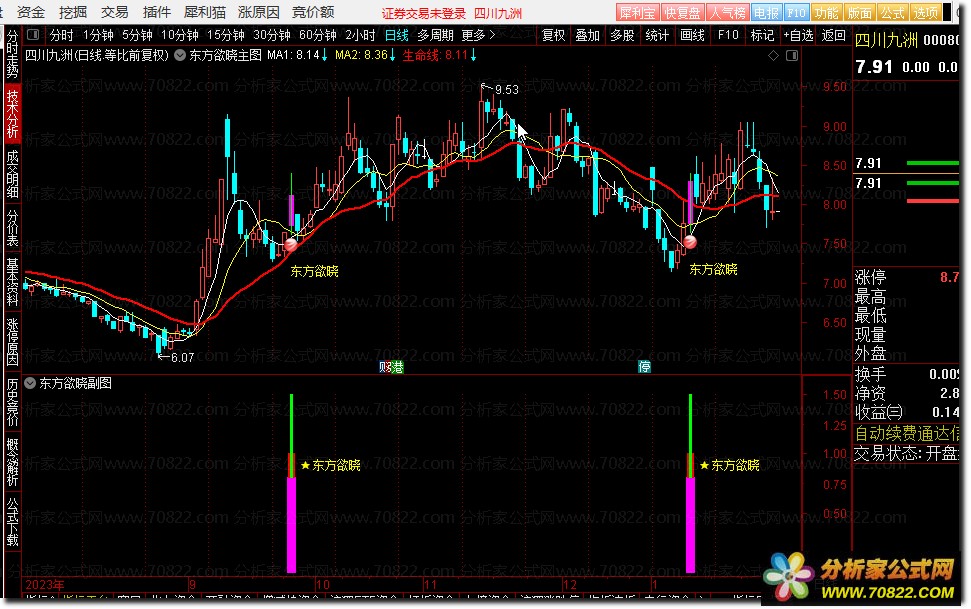Click the diamond icon at chart top-right
Viewport: 971px width, 609px height.
click(x=773, y=56)
